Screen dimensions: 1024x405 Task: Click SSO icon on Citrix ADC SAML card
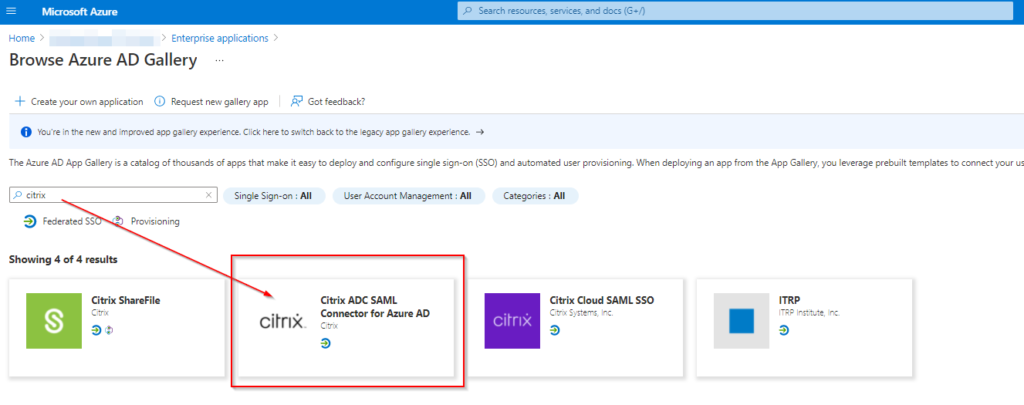325,343
